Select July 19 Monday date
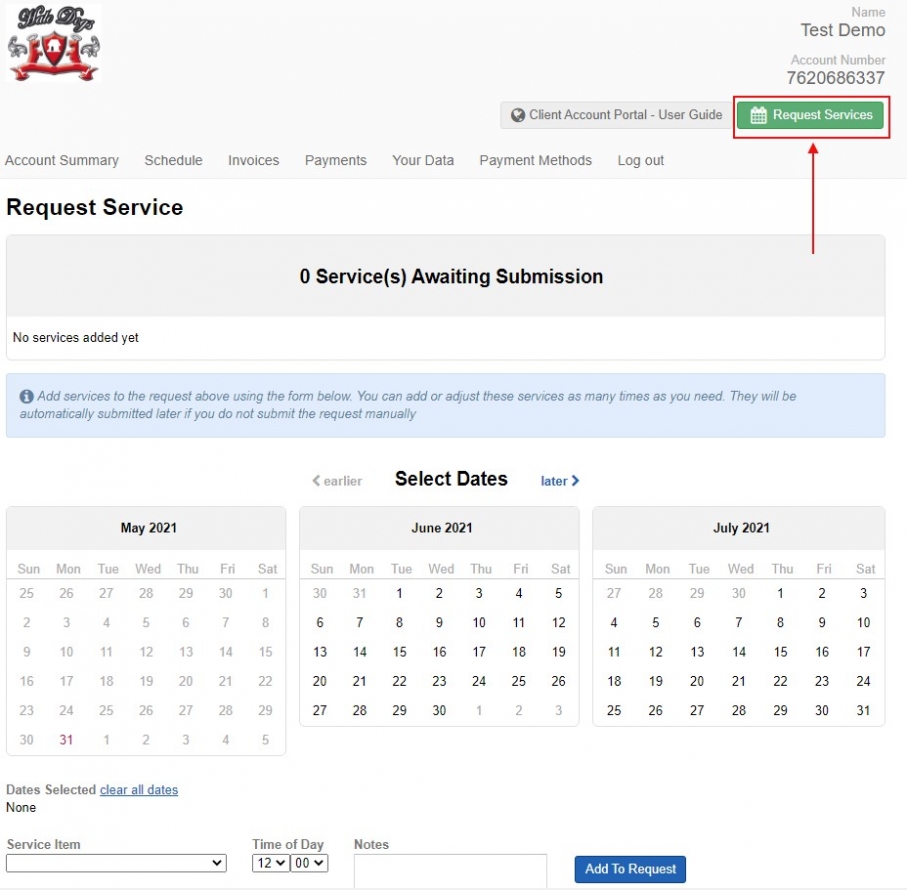907x890 pixels. click(x=655, y=681)
